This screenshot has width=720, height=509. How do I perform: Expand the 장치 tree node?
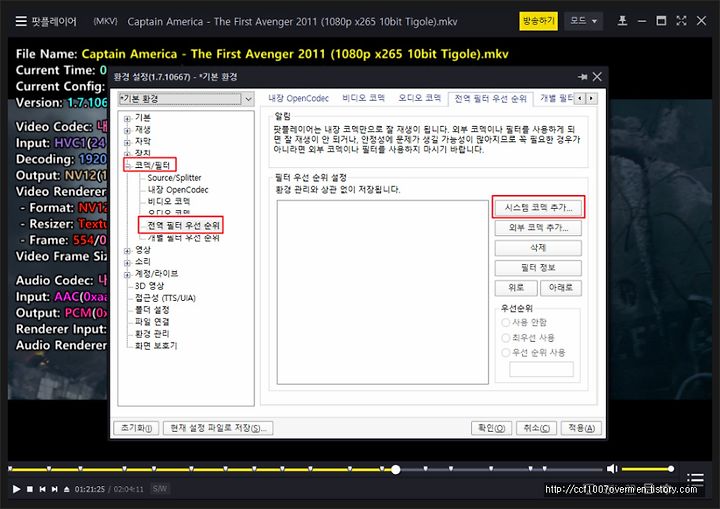[127, 153]
